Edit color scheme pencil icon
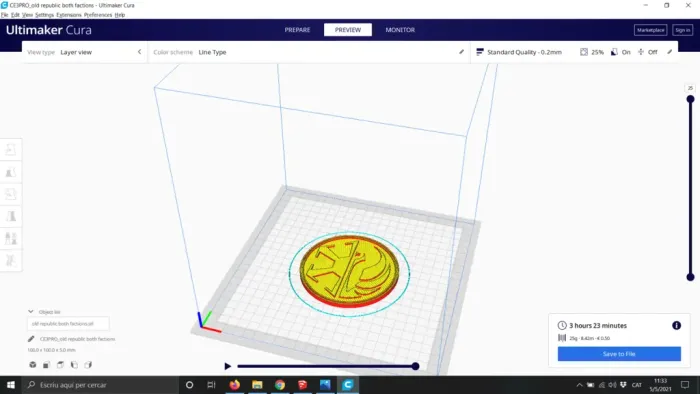 tap(461, 52)
